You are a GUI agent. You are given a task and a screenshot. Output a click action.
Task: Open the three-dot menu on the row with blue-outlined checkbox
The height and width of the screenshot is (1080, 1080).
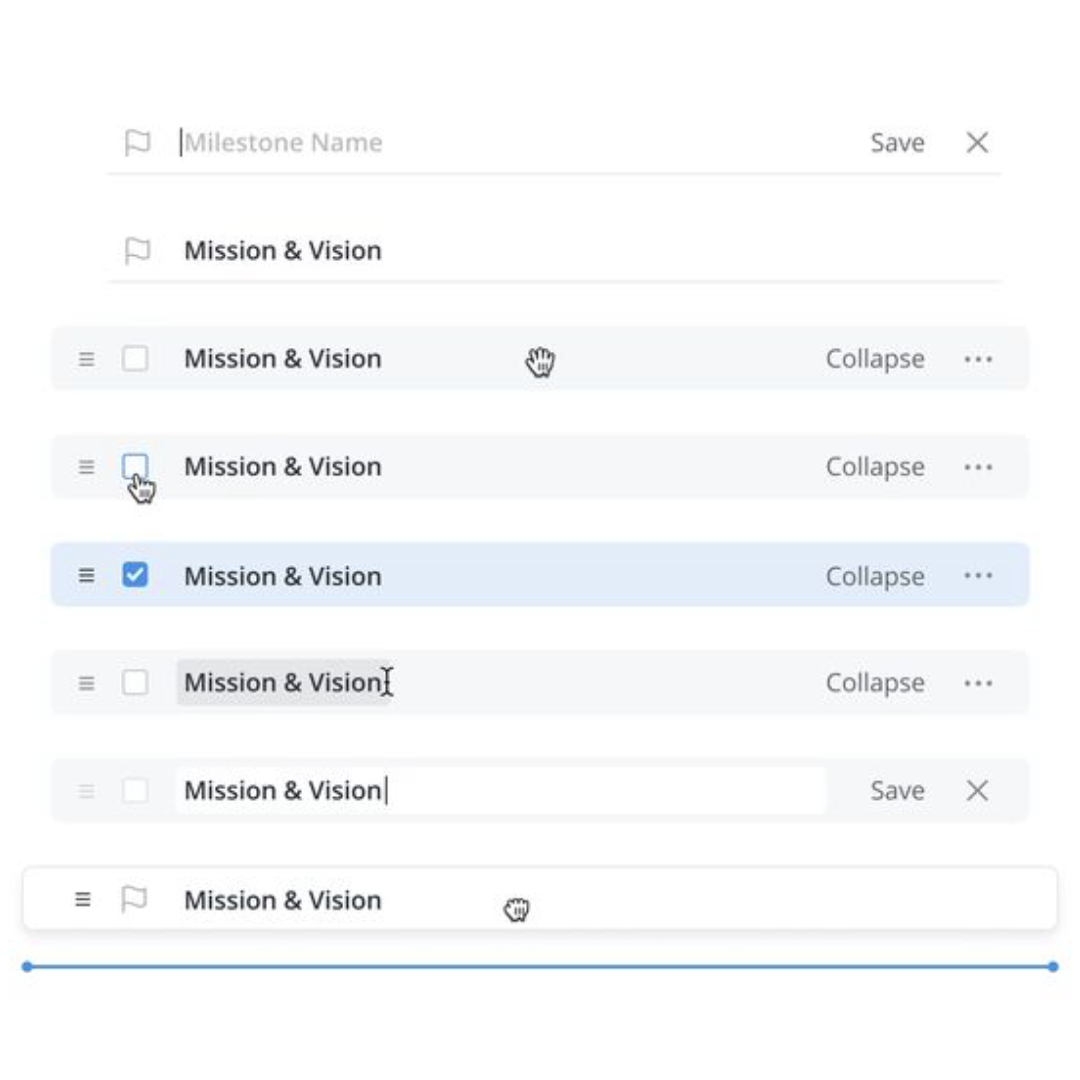tap(978, 467)
